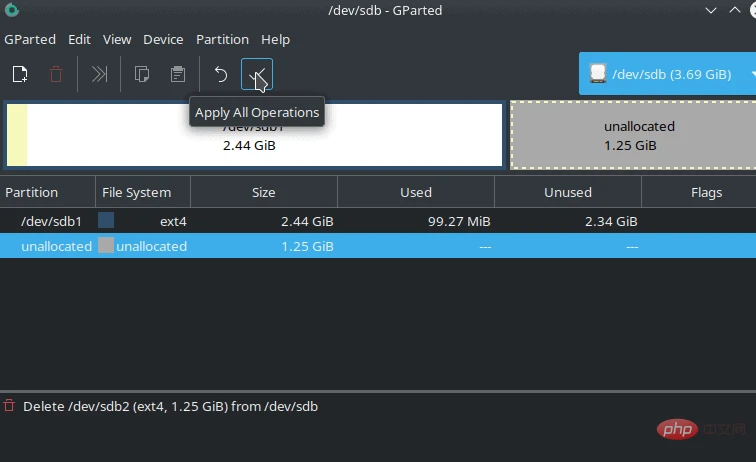This screenshot has width=756, height=462.
Task: Open the Partition menu
Action: click(x=222, y=40)
